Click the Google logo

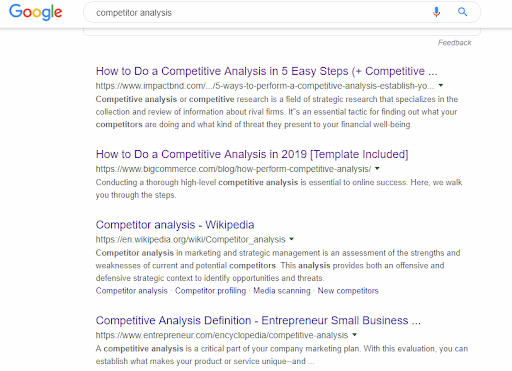[x=36, y=12]
